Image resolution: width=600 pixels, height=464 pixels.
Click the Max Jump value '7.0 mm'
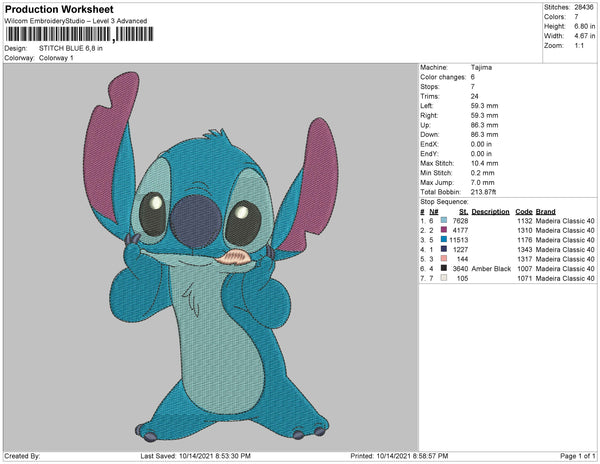(483, 182)
